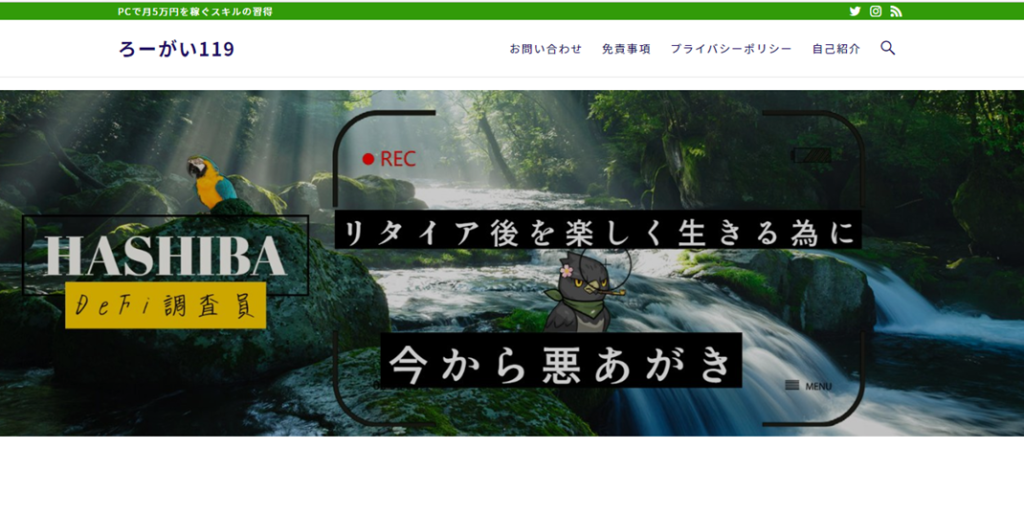Open the RSS feed icon
Viewport: 1024px width, 516px height.
point(896,11)
